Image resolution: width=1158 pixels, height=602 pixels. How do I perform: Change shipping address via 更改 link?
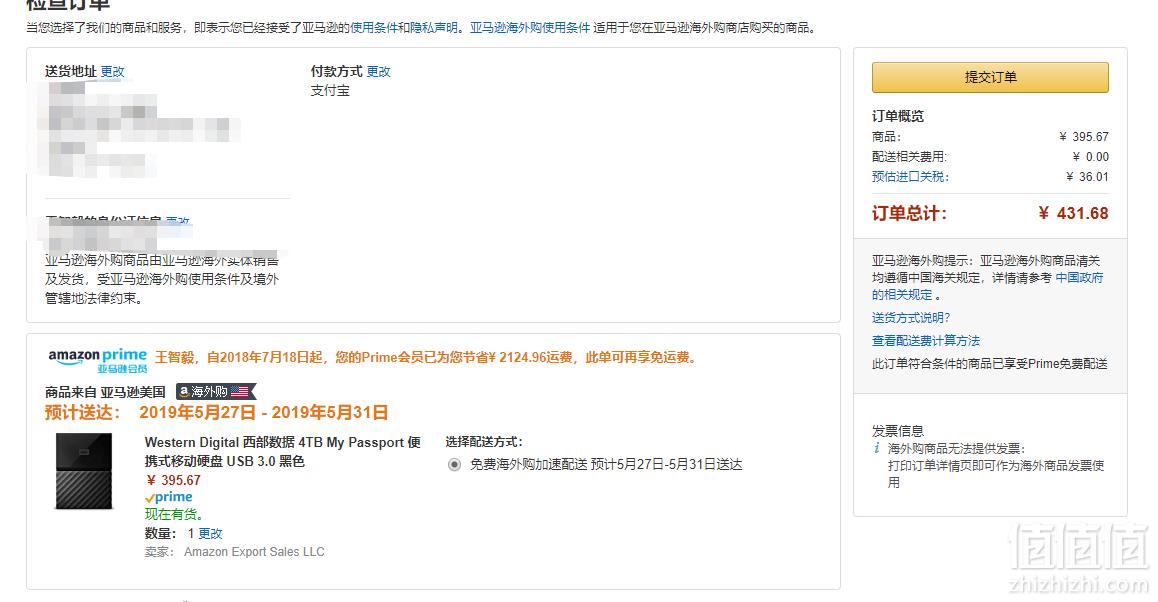click(x=112, y=72)
